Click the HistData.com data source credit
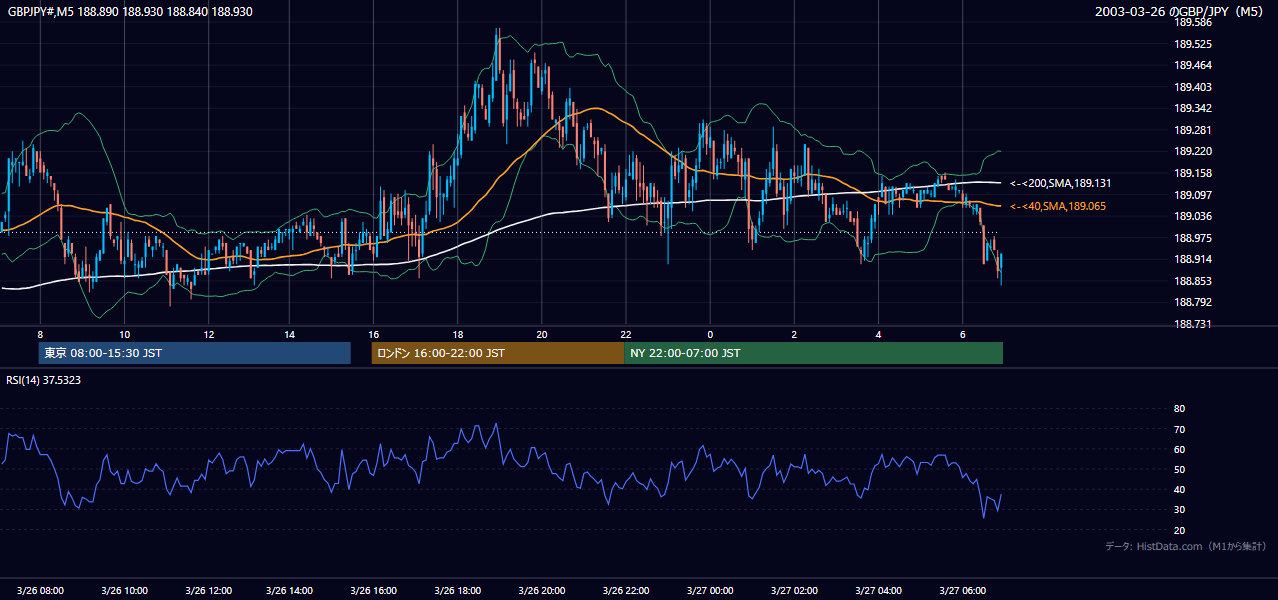 (x=1185, y=546)
